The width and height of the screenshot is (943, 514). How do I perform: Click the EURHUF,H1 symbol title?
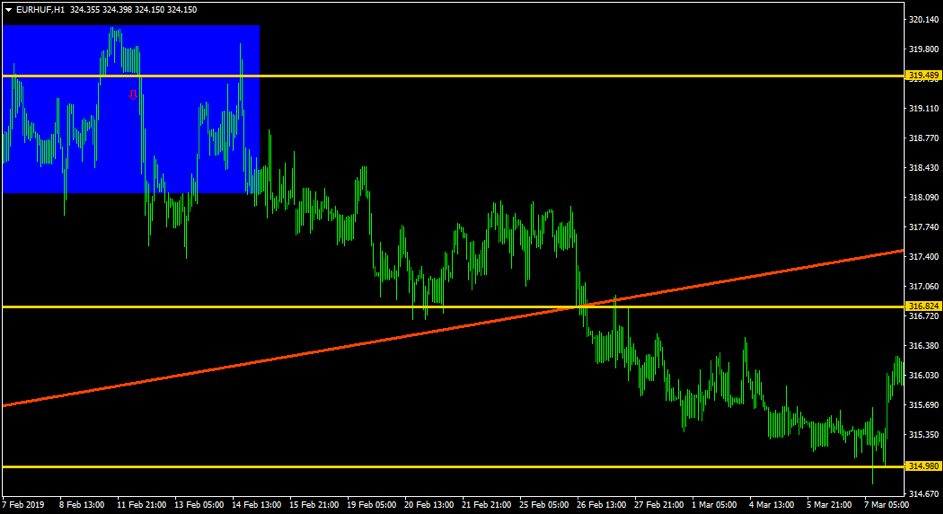click(40, 10)
